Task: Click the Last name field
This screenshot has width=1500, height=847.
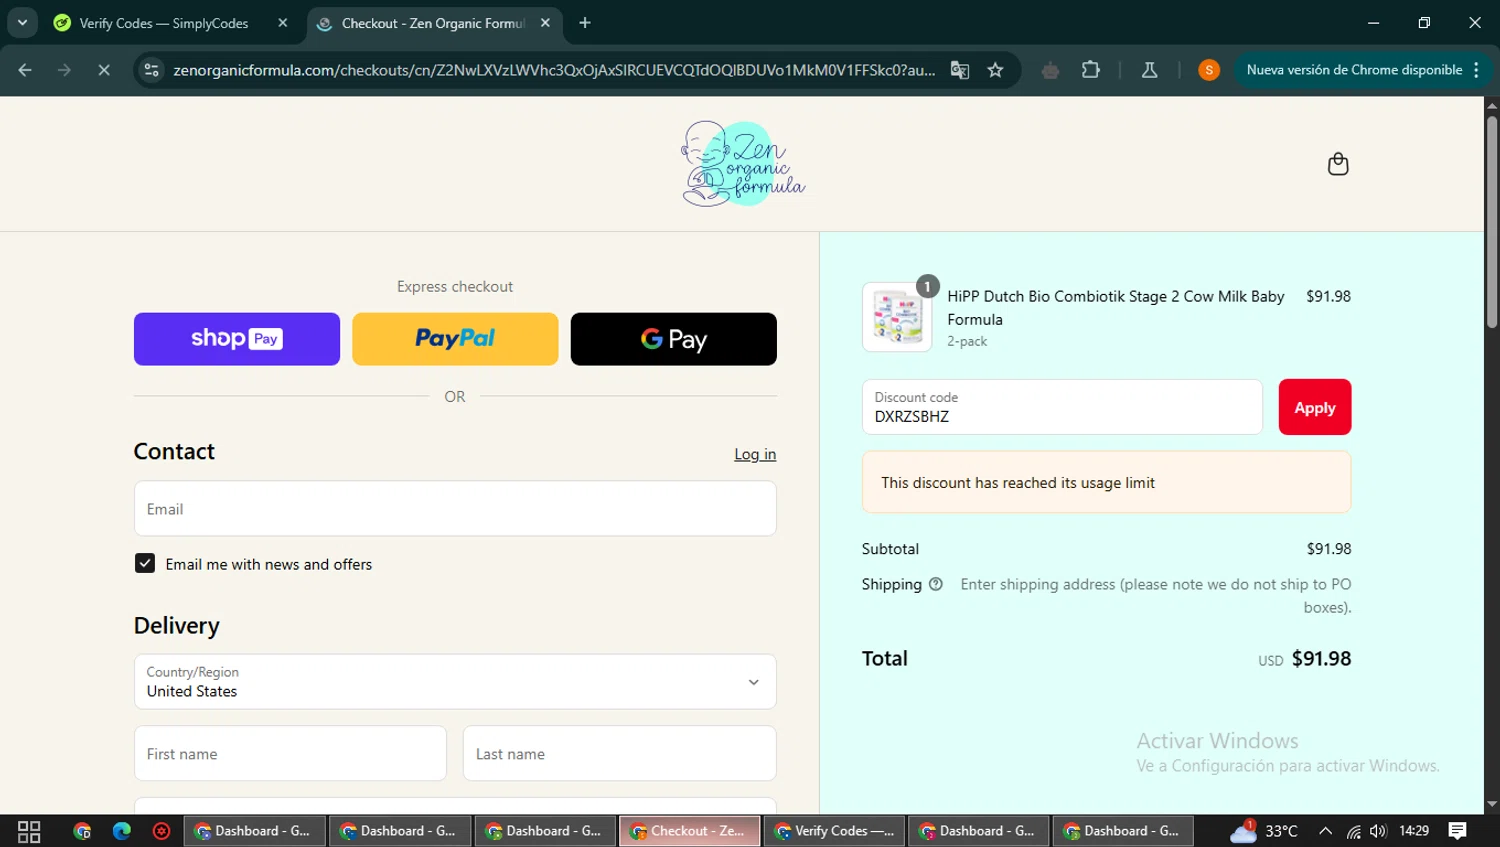Action: (620, 754)
